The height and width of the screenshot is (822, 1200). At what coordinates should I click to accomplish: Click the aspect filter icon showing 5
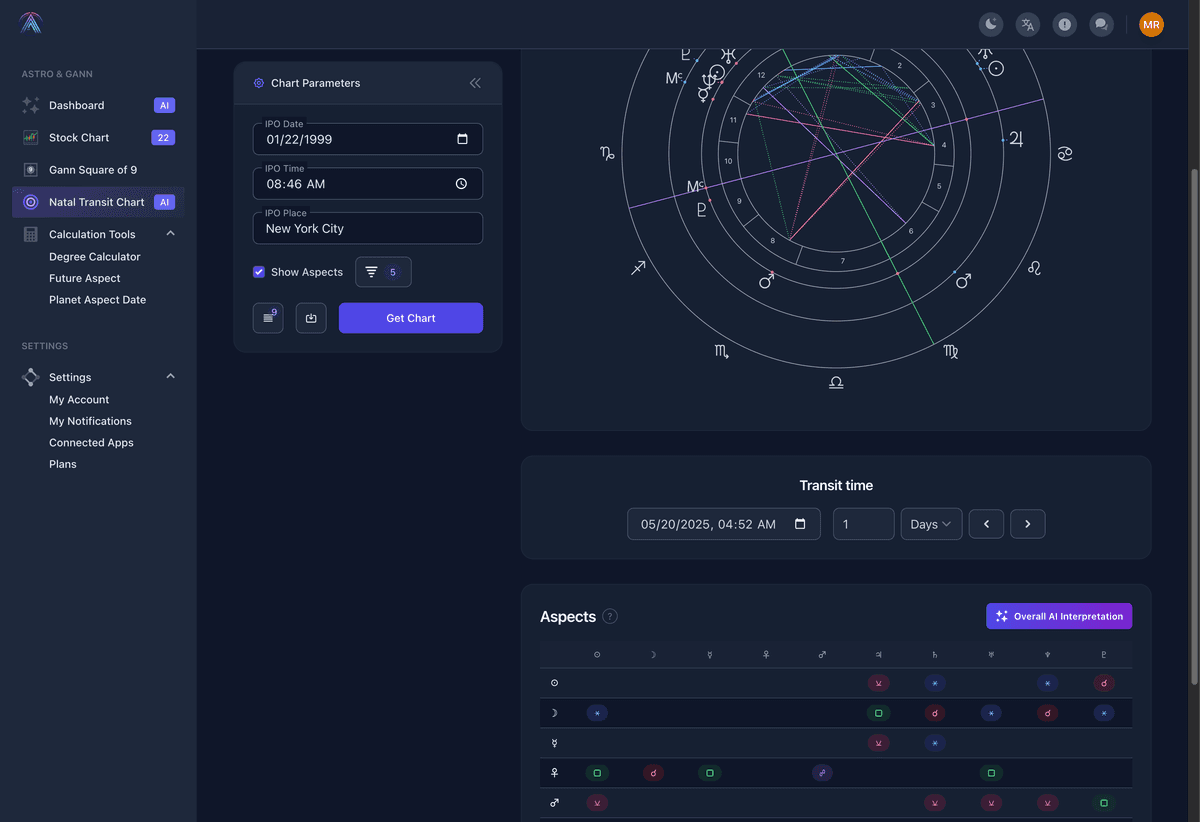point(383,271)
